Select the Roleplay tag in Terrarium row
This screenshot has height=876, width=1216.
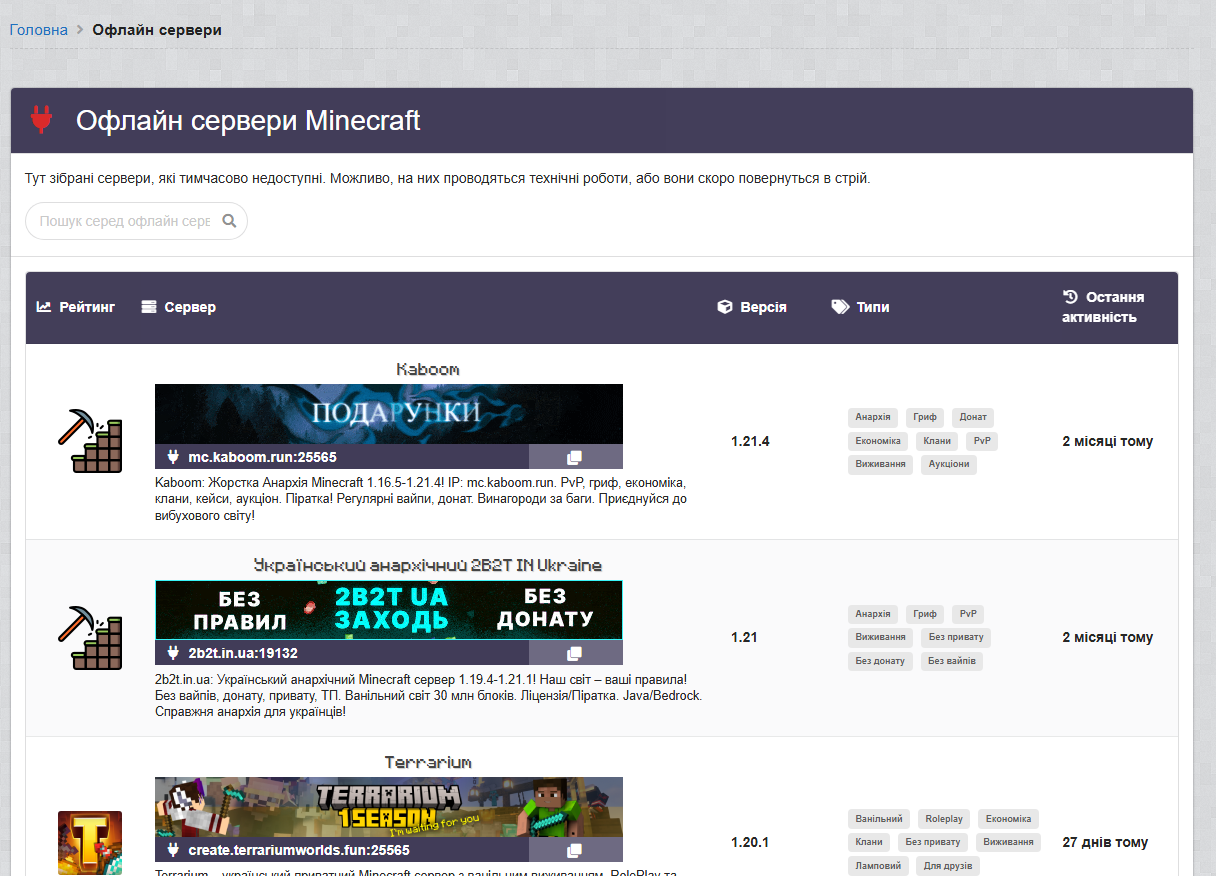[944, 819]
